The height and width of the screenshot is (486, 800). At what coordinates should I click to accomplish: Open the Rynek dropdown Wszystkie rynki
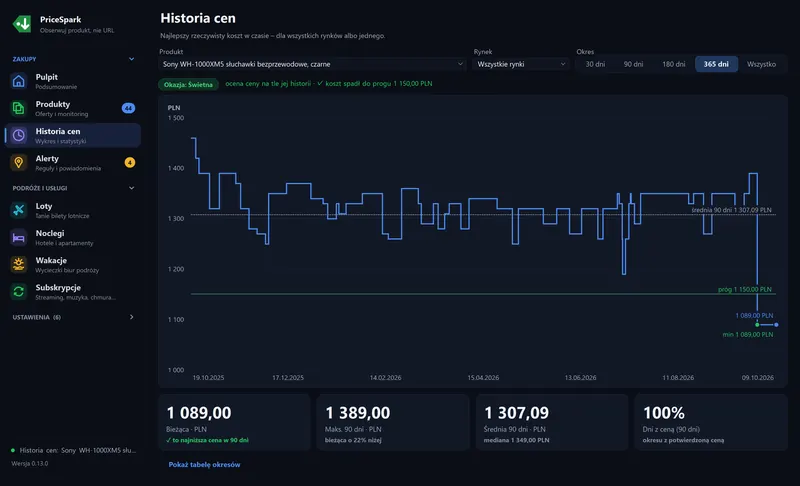pyautogui.click(x=521, y=64)
